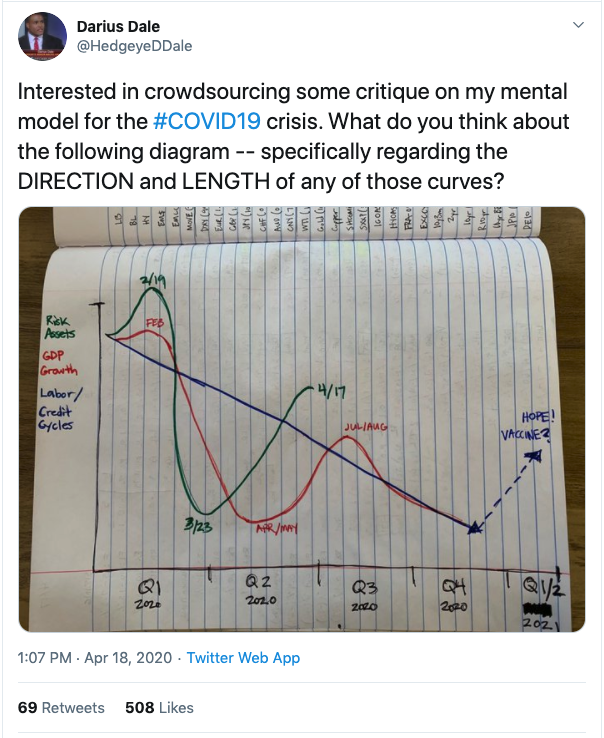
Task: Click the JUL/AUG red peak label
Action: [x=366, y=427]
